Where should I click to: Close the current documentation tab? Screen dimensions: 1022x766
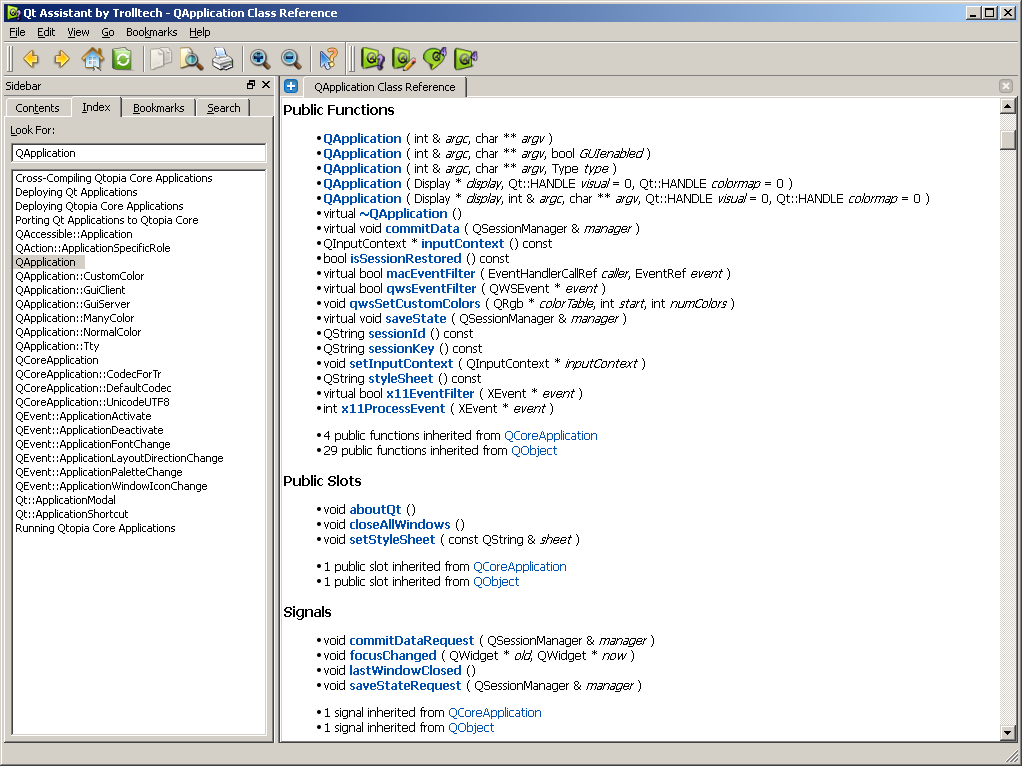pos(1006,86)
